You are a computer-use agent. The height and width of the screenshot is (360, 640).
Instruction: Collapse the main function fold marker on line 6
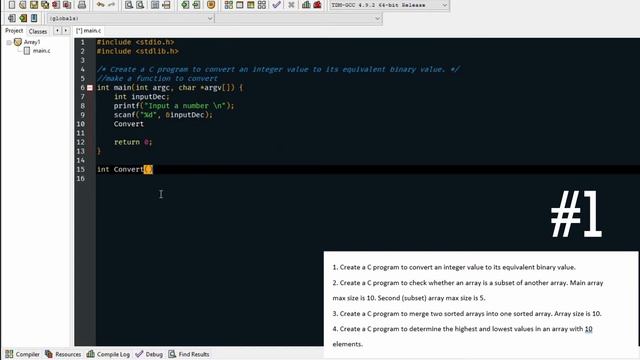click(90, 88)
